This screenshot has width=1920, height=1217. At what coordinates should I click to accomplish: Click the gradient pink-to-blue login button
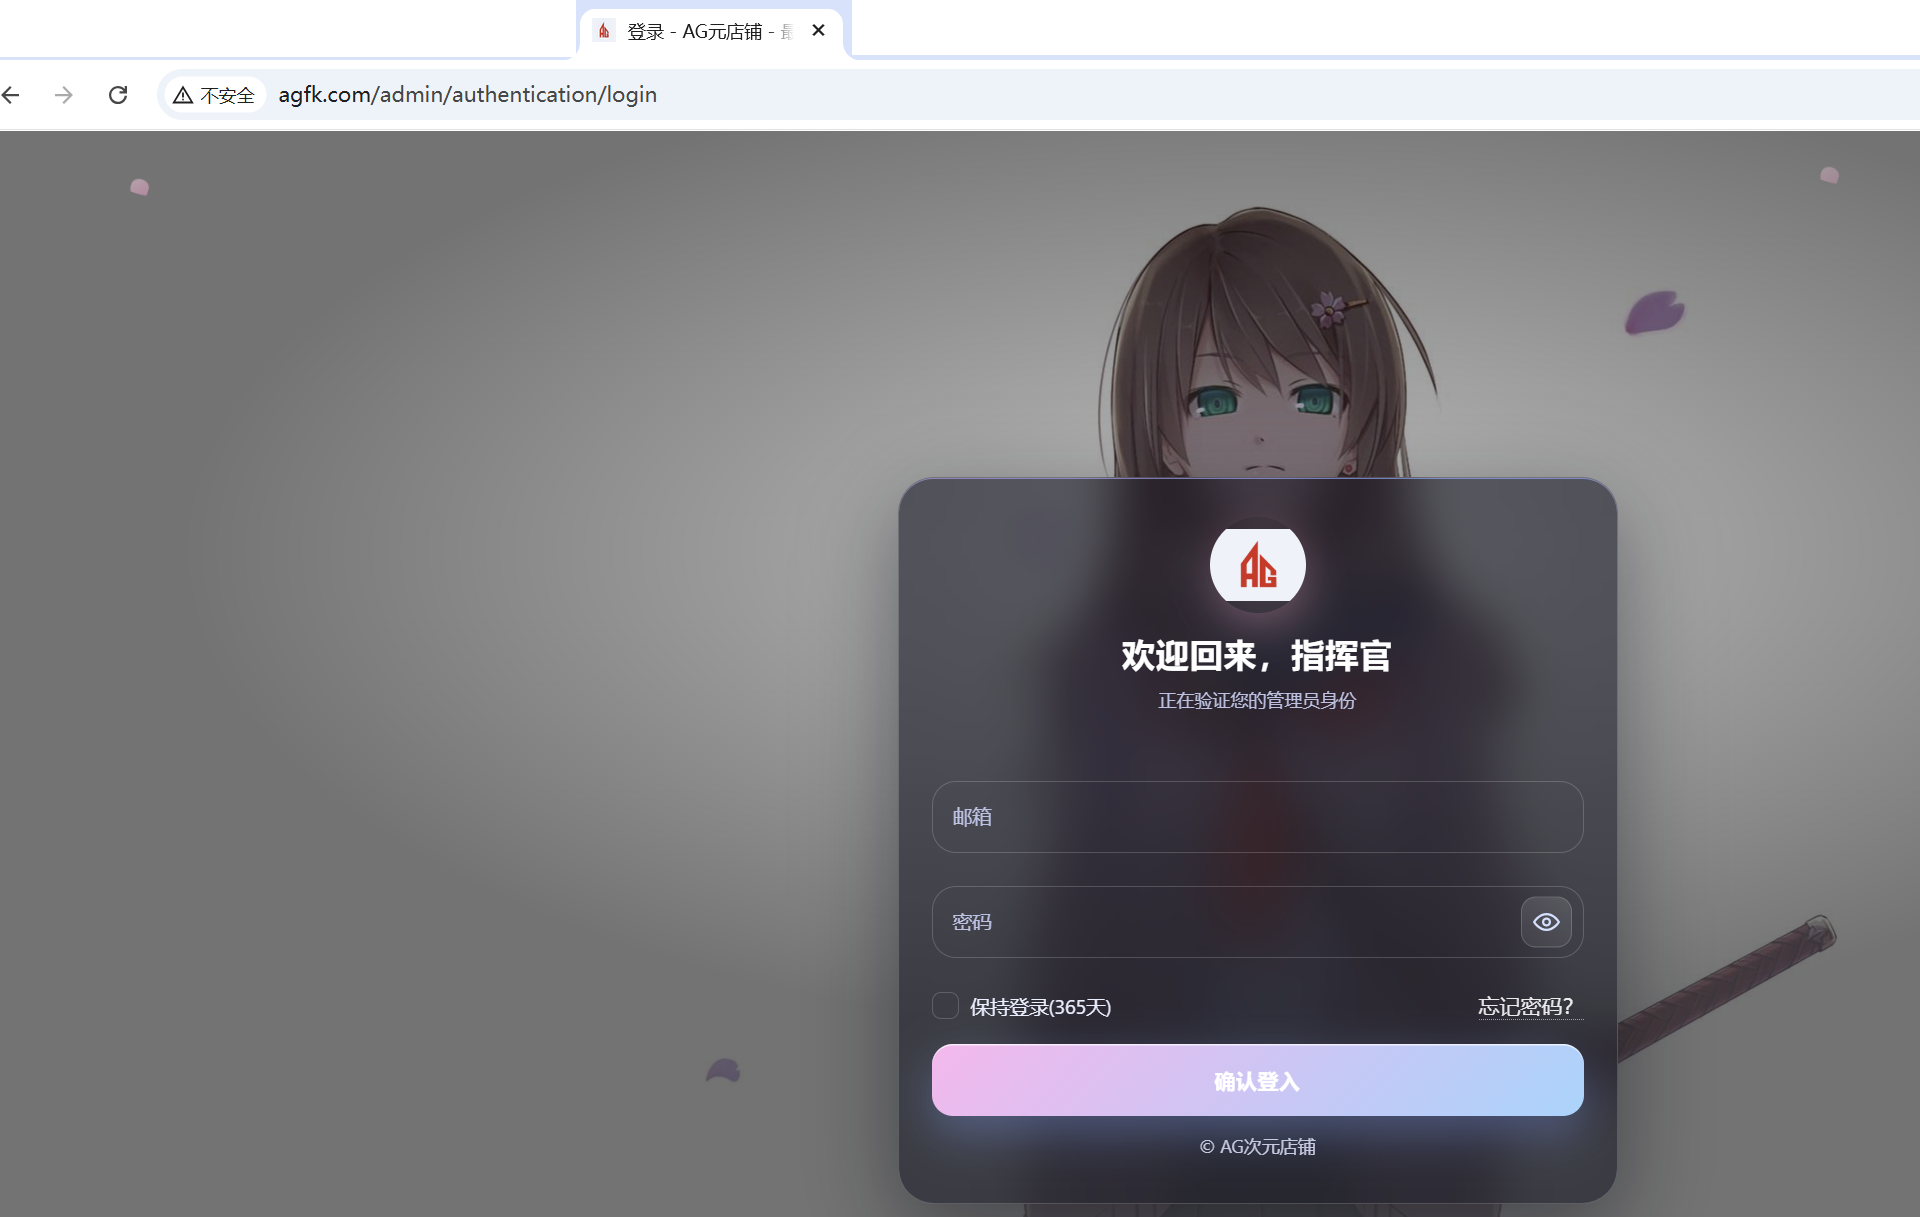[1257, 1080]
